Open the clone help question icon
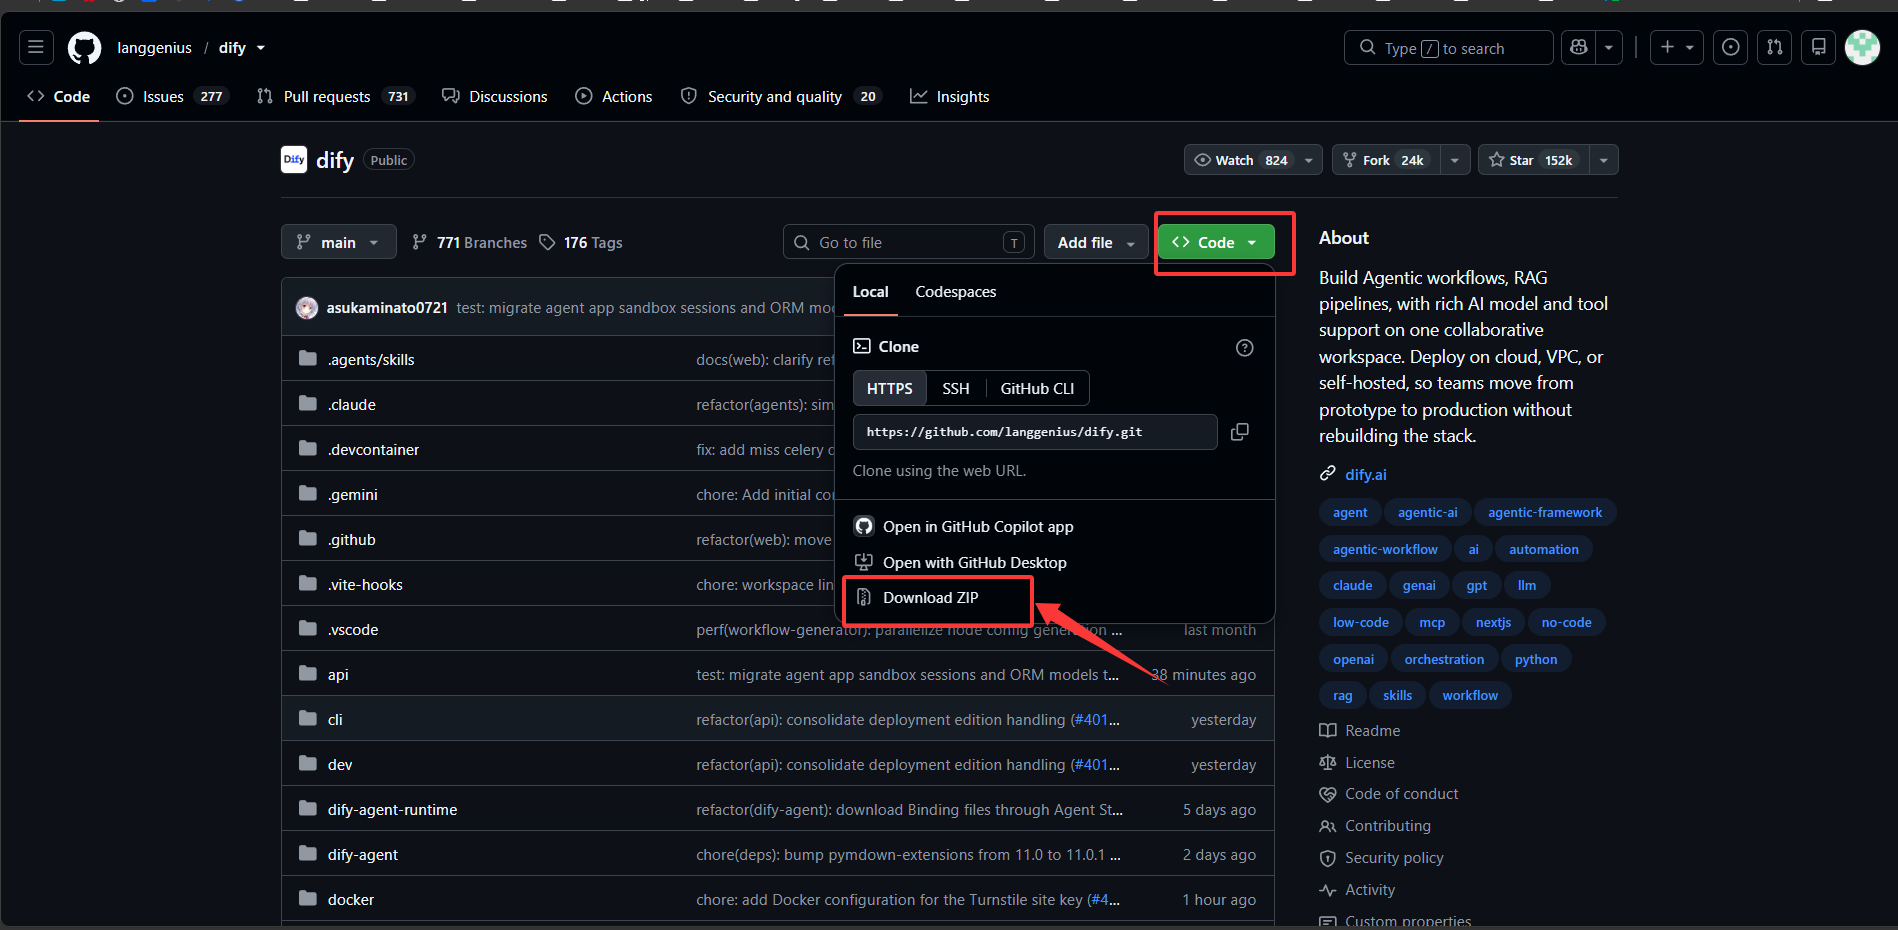 [x=1245, y=348]
